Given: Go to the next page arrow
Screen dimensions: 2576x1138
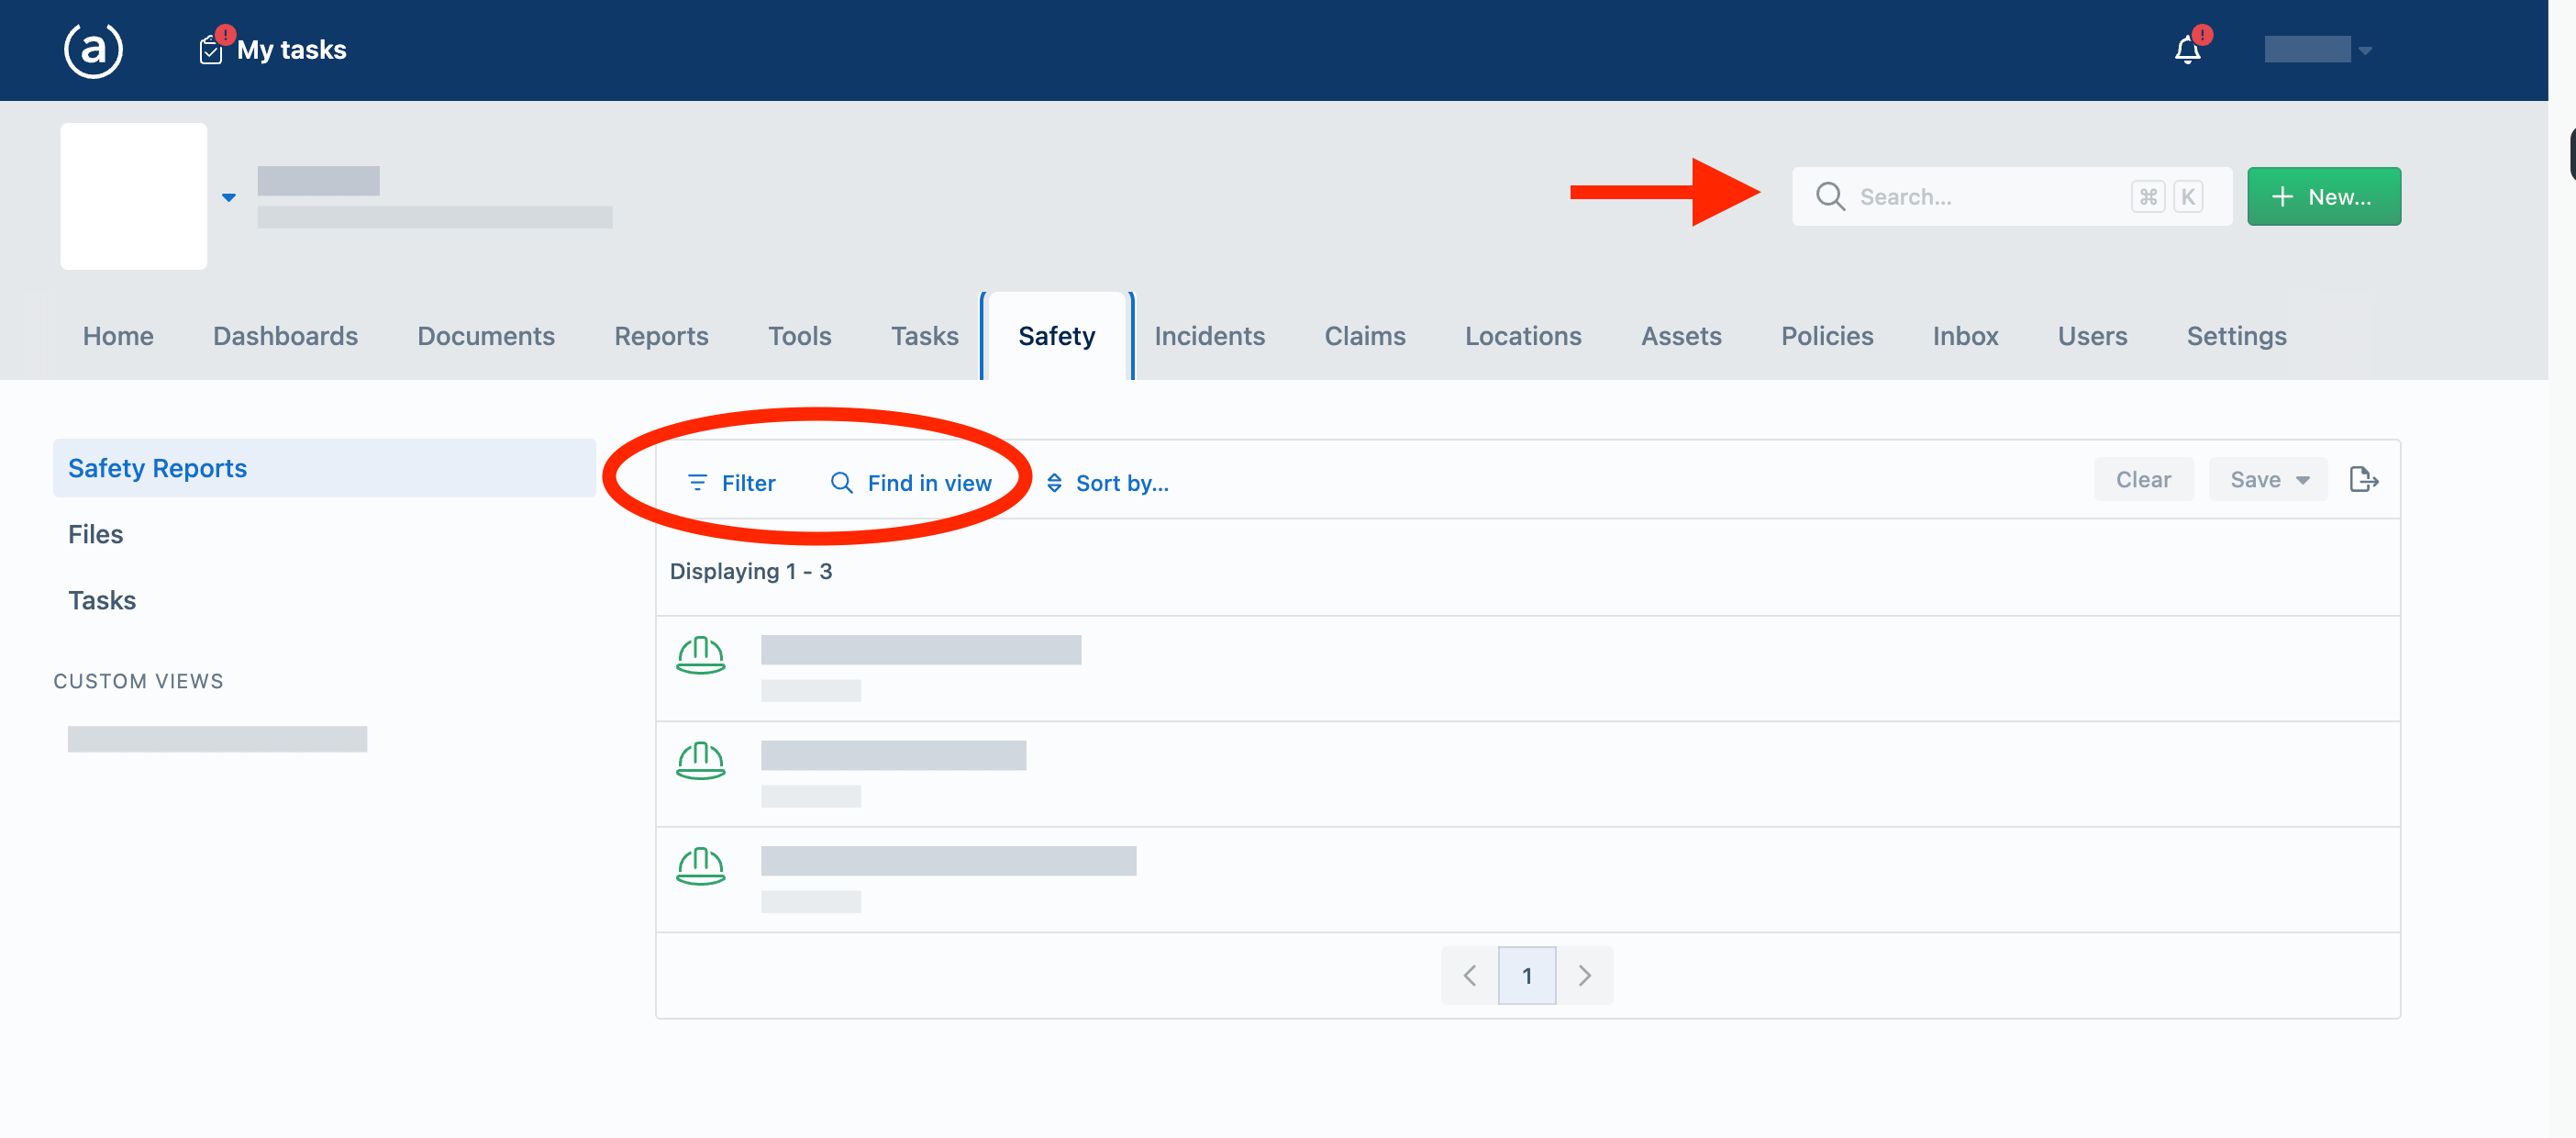Looking at the screenshot, I should (x=1585, y=975).
